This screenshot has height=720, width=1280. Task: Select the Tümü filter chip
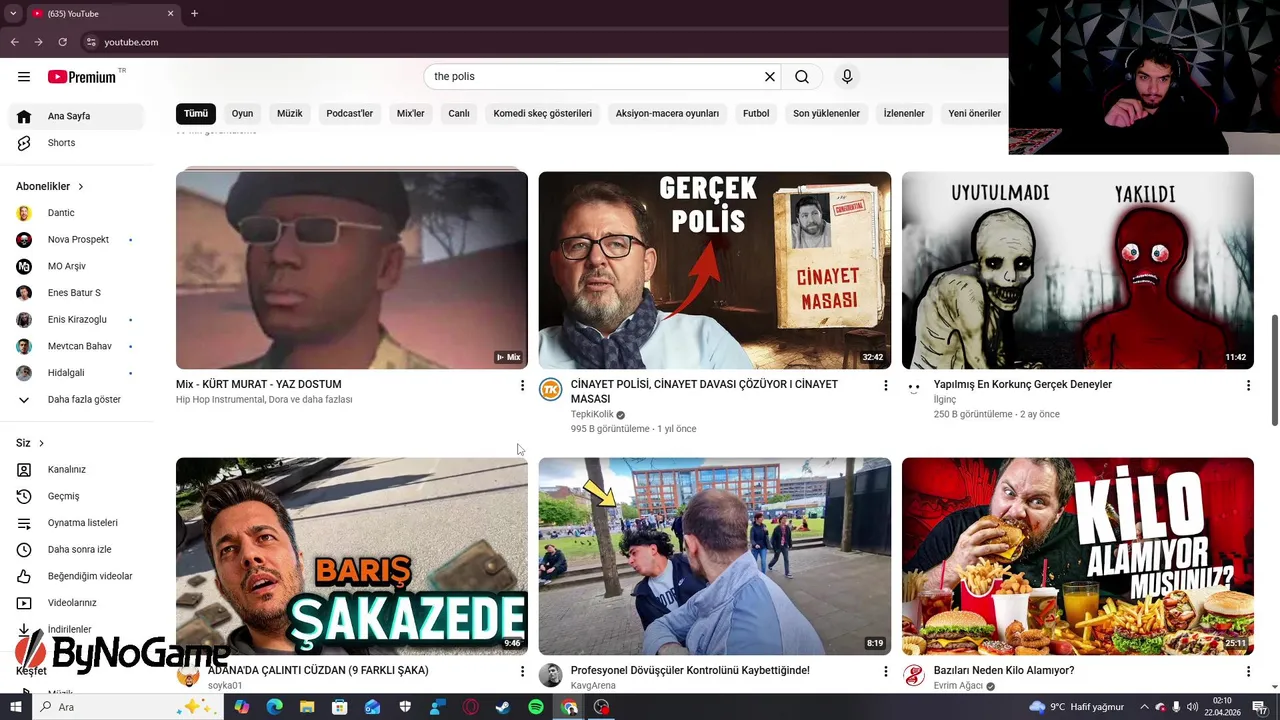[x=196, y=114]
